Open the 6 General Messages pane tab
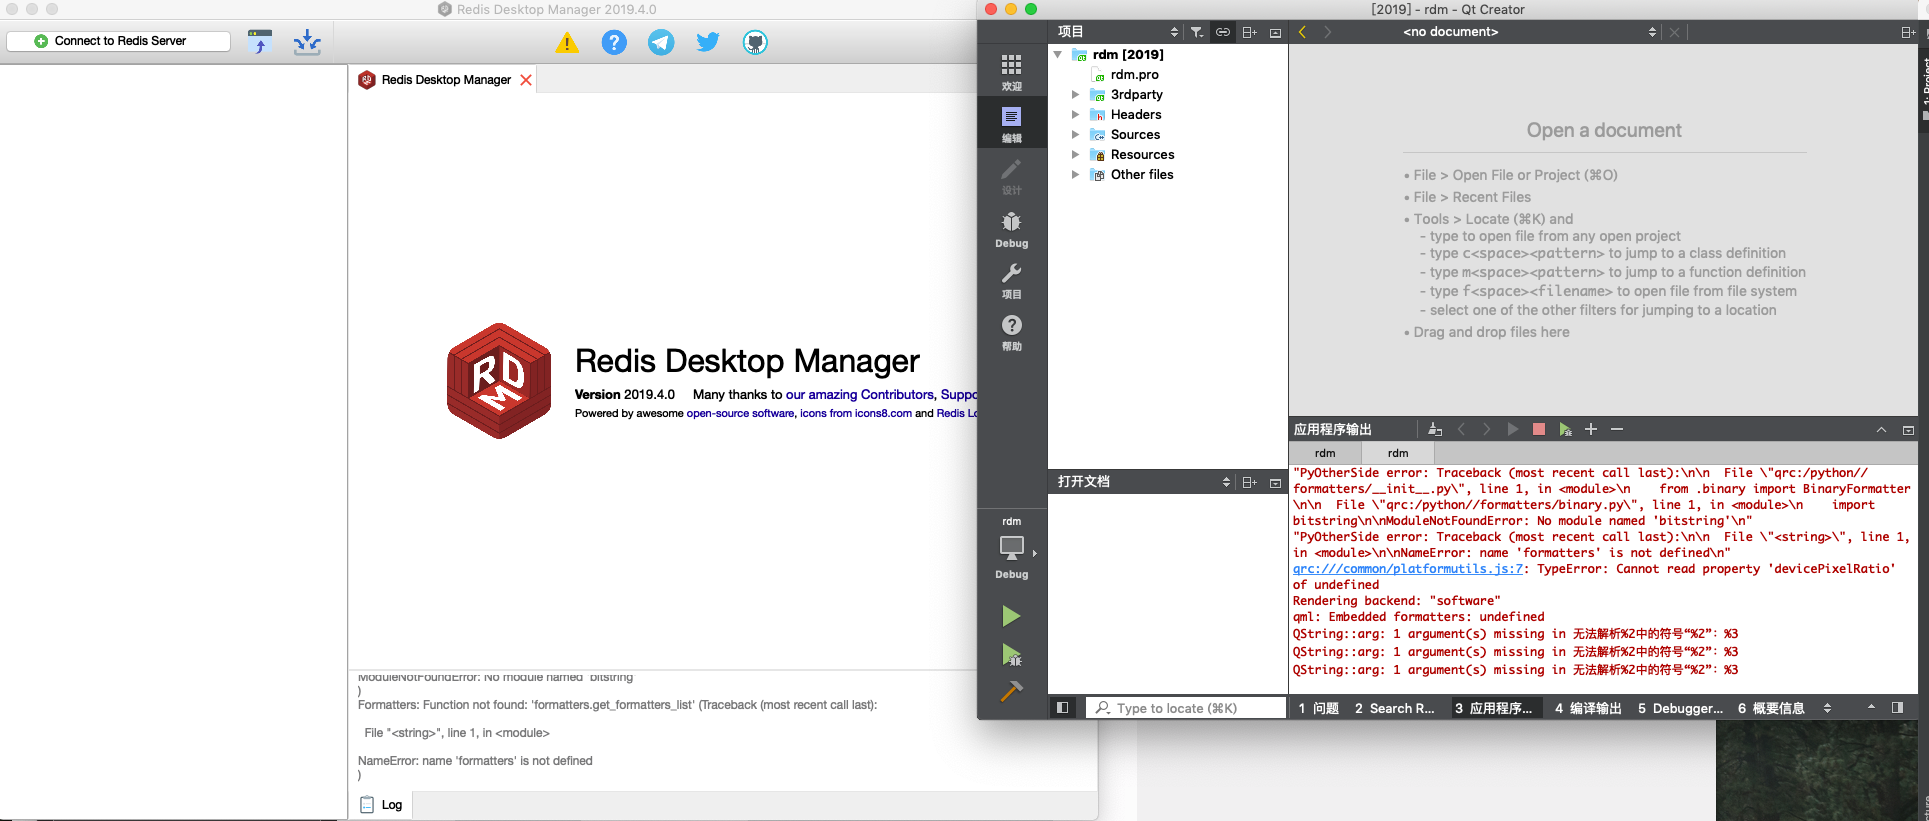This screenshot has height=821, width=1929. [x=1771, y=708]
